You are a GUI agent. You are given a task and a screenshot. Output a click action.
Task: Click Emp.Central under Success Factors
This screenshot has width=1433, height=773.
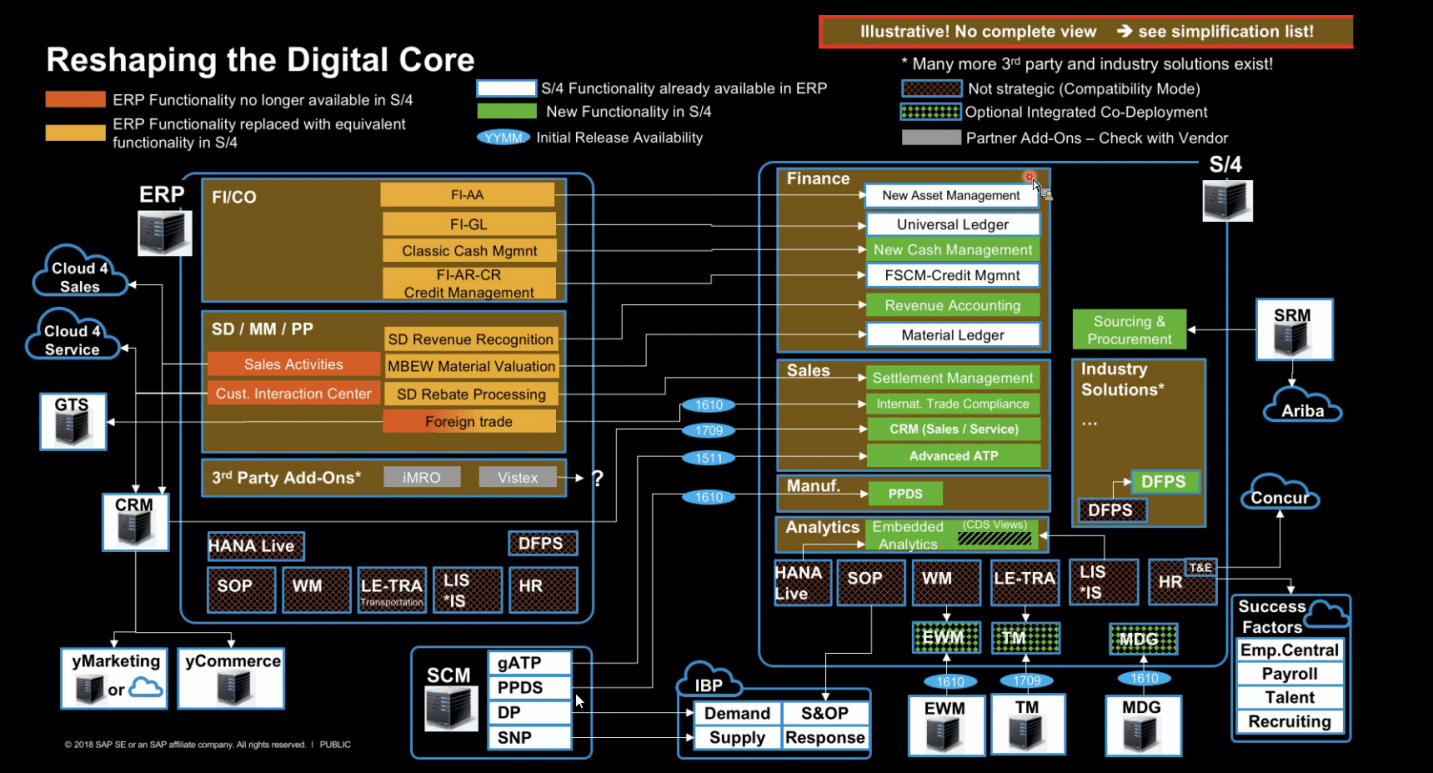(x=1289, y=650)
